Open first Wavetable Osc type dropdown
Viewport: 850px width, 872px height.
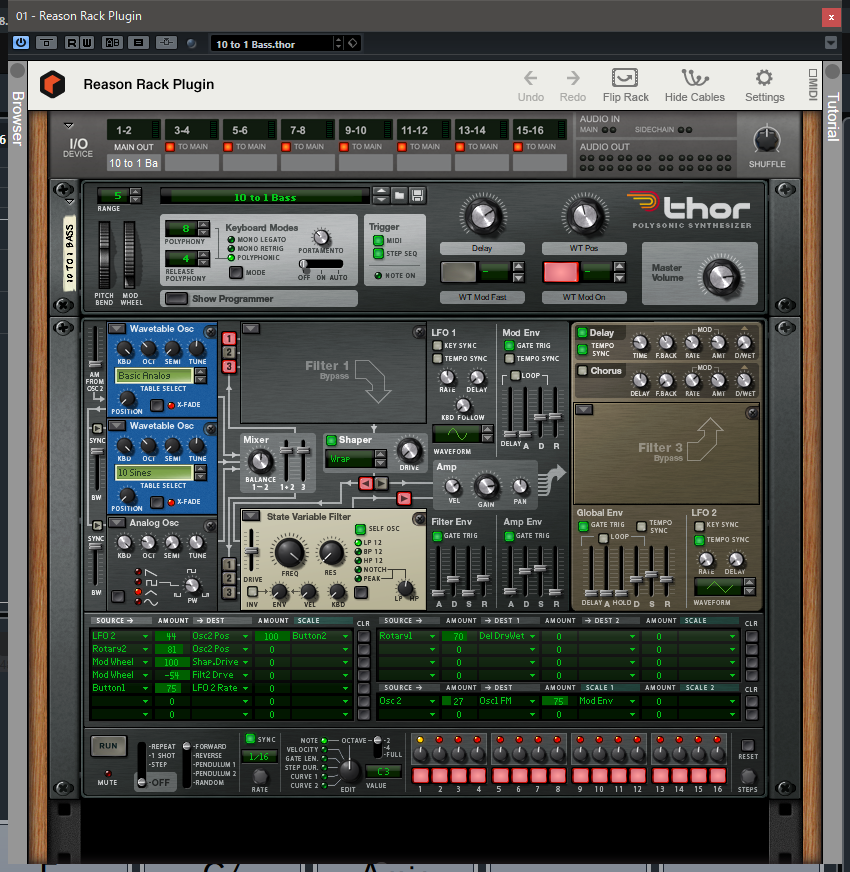coord(116,329)
